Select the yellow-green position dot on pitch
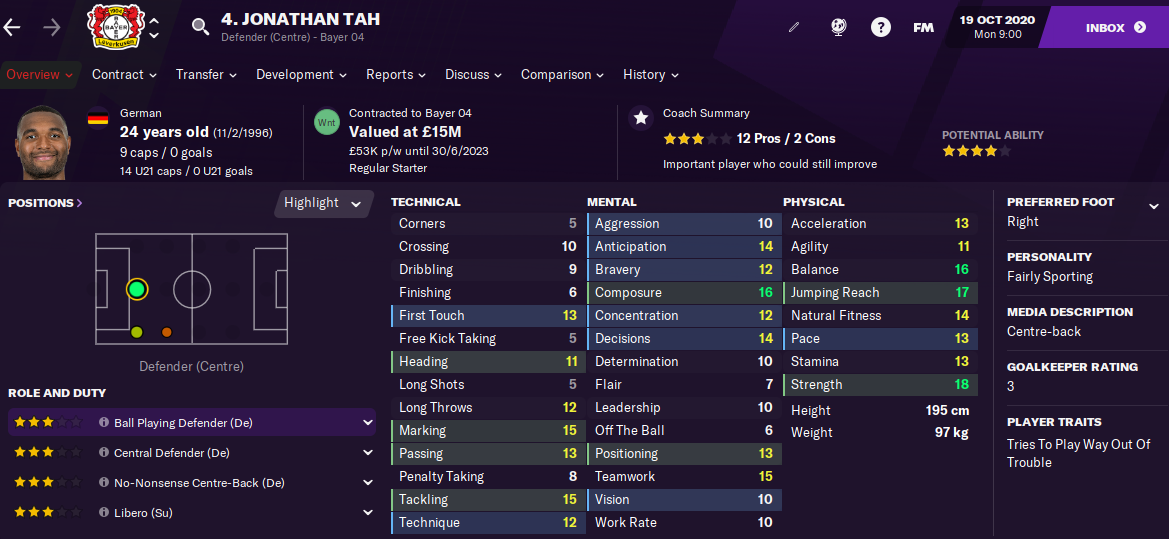 click(137, 332)
